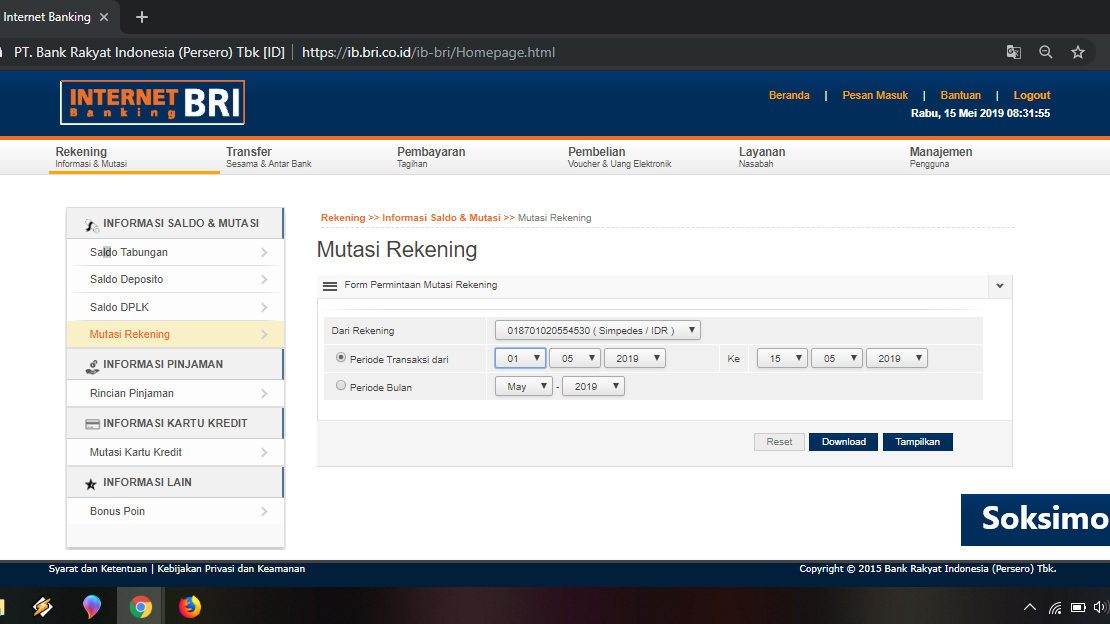
Task: Open the Transfer Sesama & Antar Bank menu
Action: click(x=268, y=157)
